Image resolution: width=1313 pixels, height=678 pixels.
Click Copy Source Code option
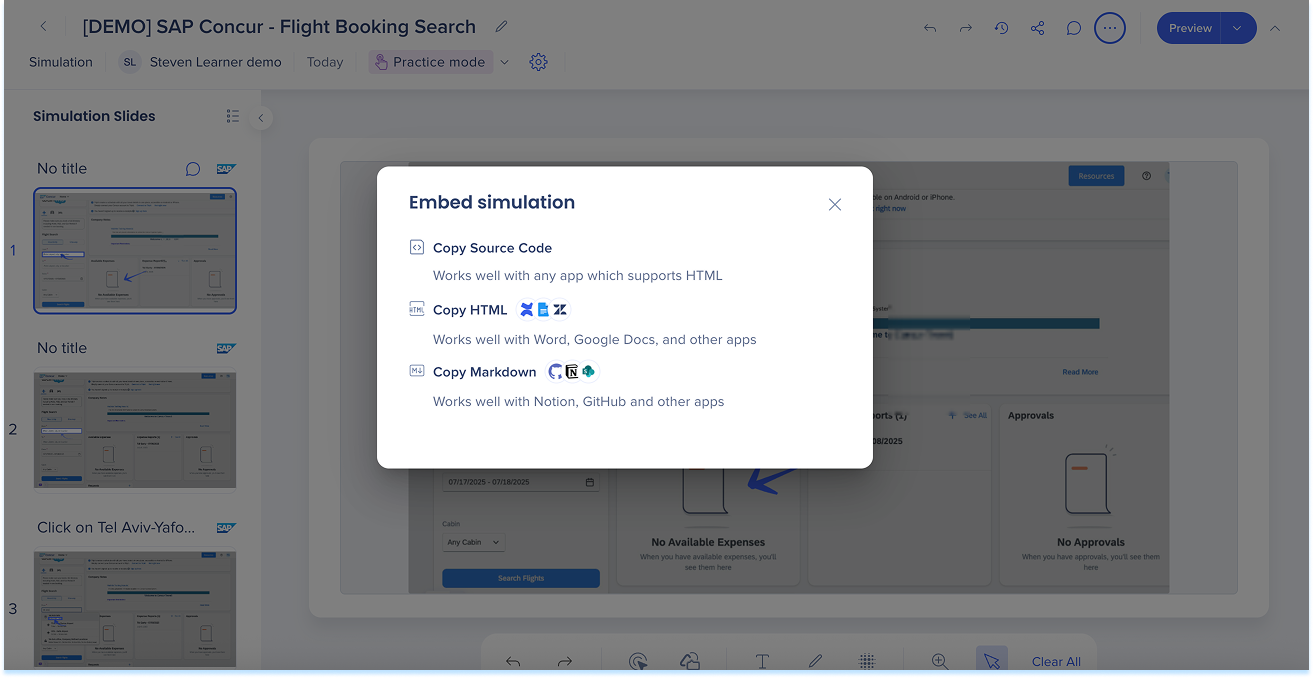click(492, 248)
